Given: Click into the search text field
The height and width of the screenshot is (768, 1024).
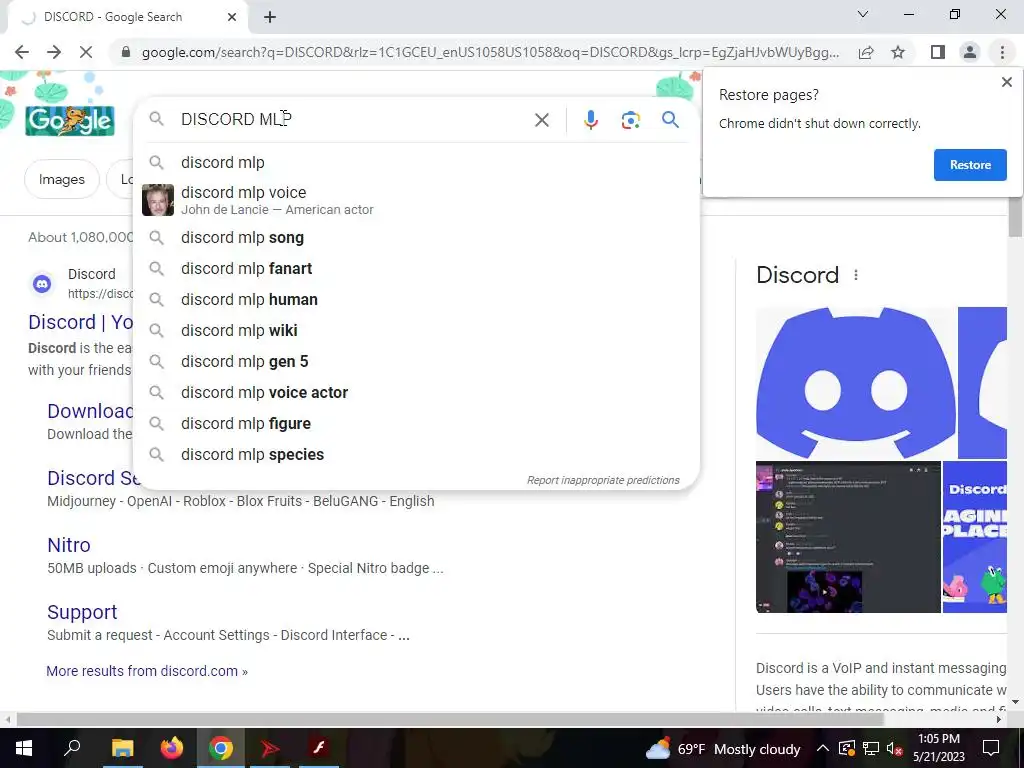Looking at the screenshot, I should (353, 120).
